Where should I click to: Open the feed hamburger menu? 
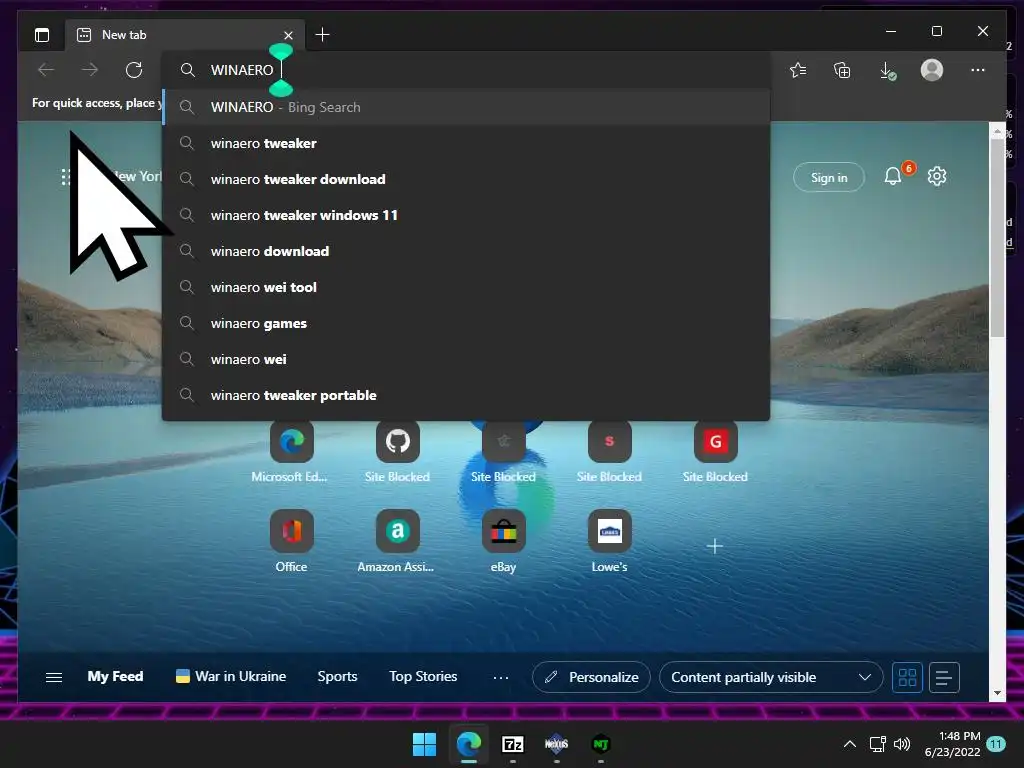(54, 677)
